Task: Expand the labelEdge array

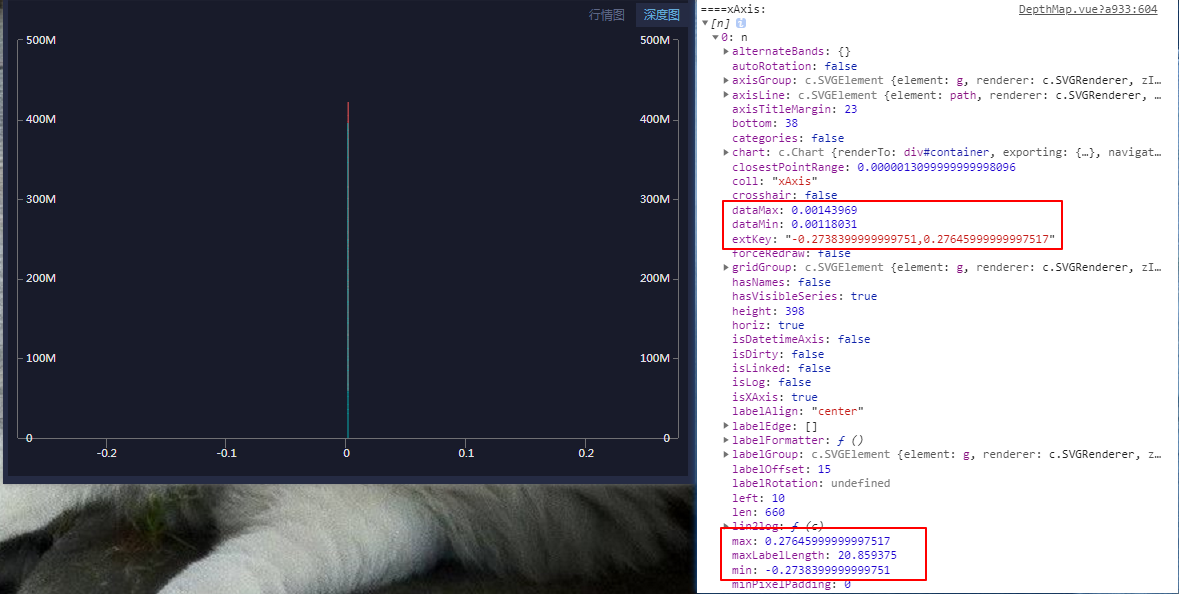Action: click(x=726, y=425)
